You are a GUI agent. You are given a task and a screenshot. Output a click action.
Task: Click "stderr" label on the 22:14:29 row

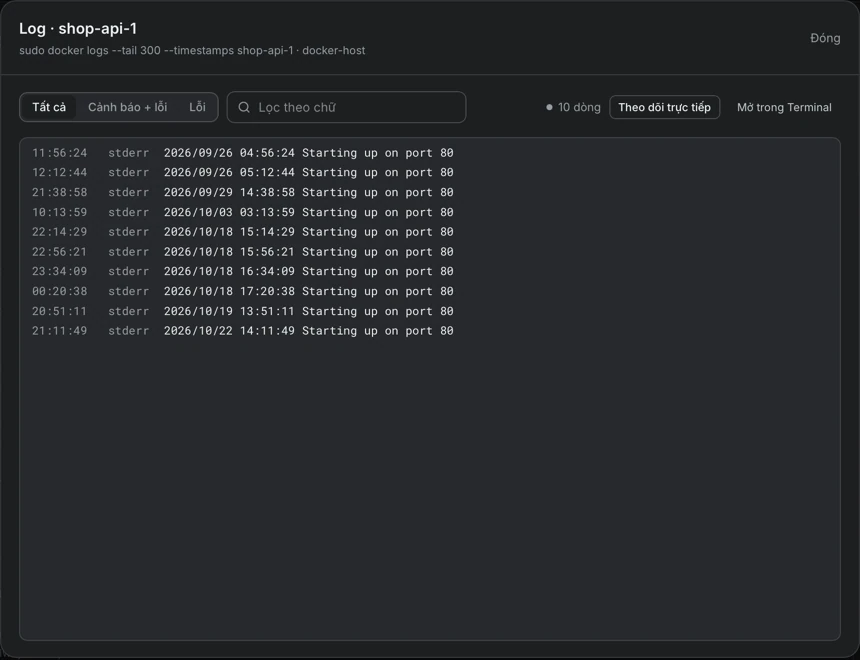pyautogui.click(x=128, y=232)
